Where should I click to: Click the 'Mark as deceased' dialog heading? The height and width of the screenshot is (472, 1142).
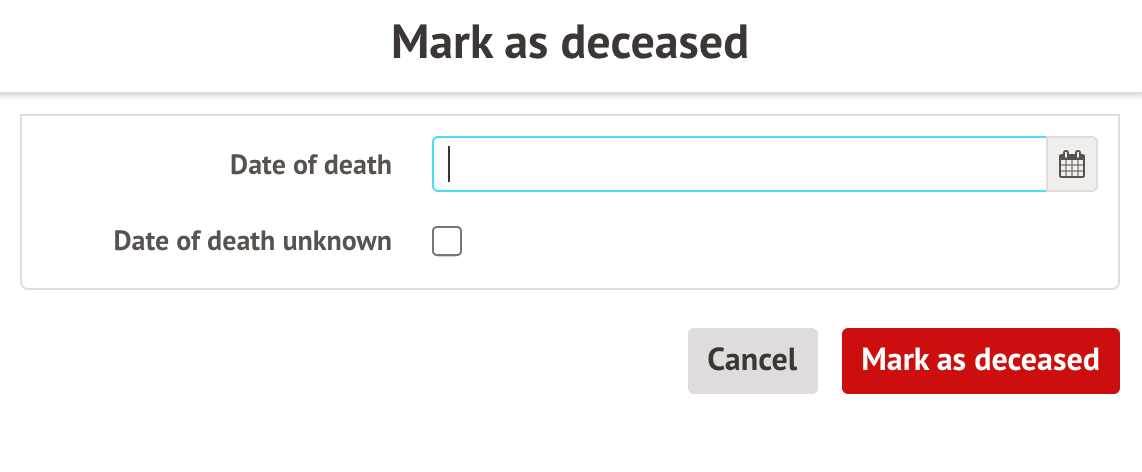(x=570, y=42)
